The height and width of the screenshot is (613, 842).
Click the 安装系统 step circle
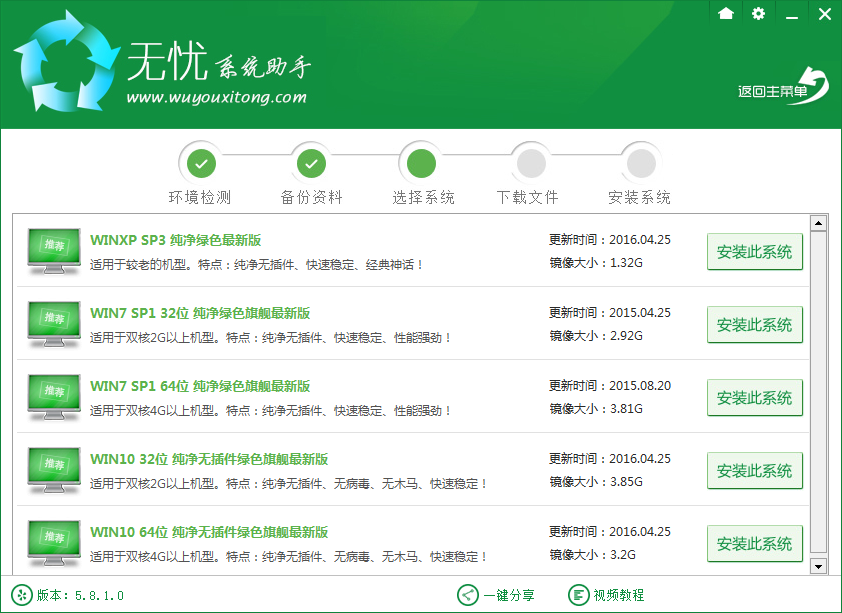640,162
